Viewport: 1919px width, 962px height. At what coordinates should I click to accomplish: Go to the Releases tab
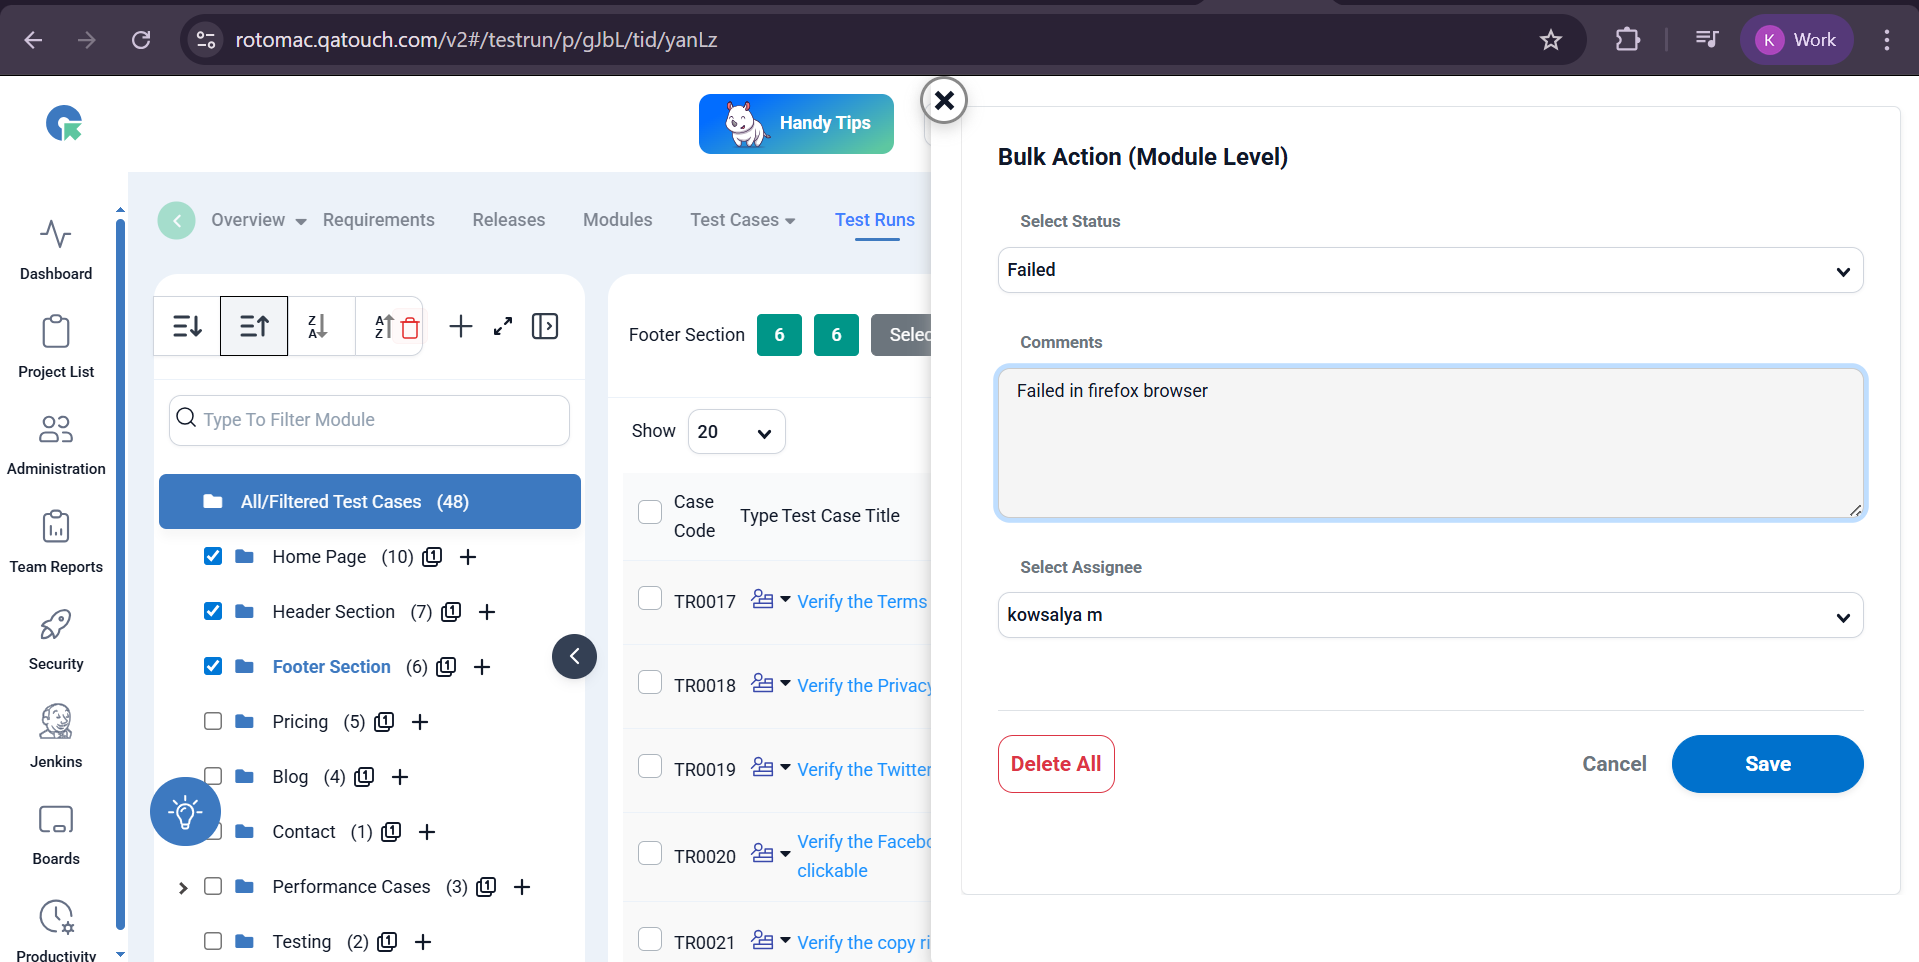click(x=508, y=220)
